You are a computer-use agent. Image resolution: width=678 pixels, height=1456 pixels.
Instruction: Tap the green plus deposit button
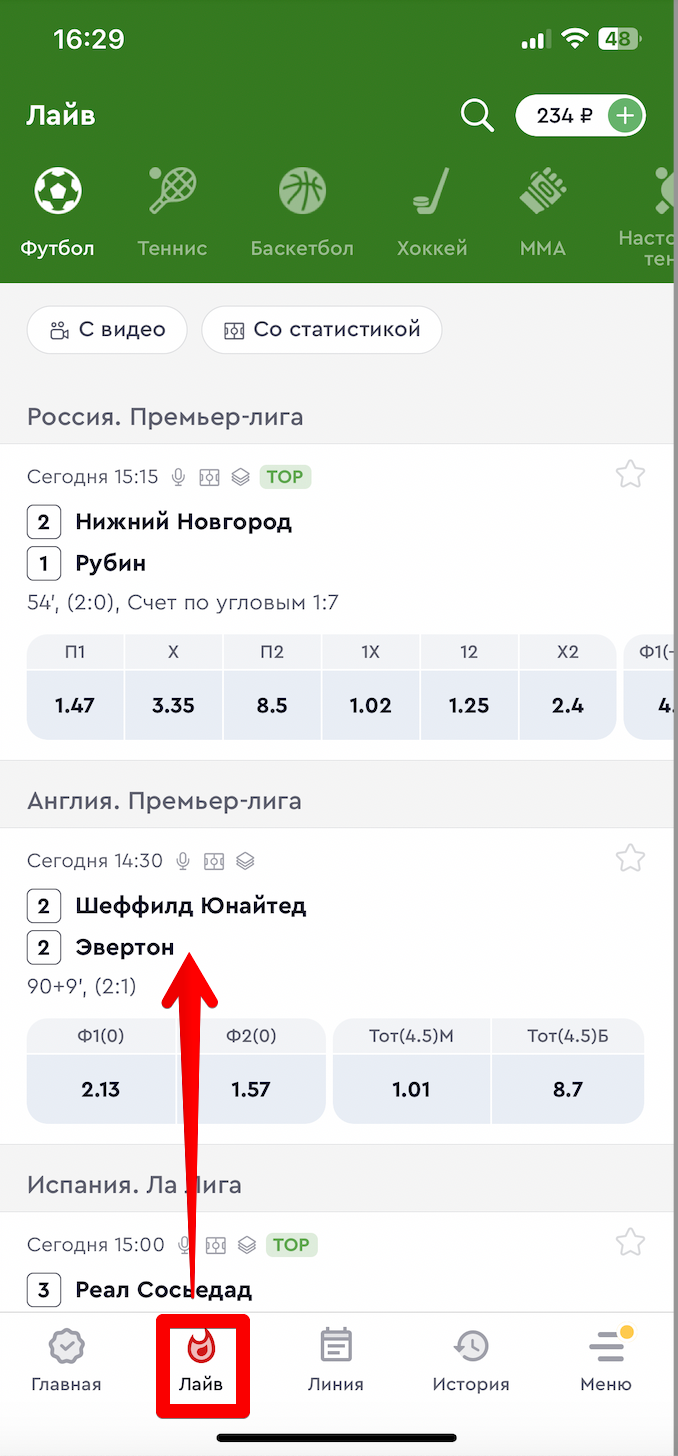pyautogui.click(x=626, y=116)
